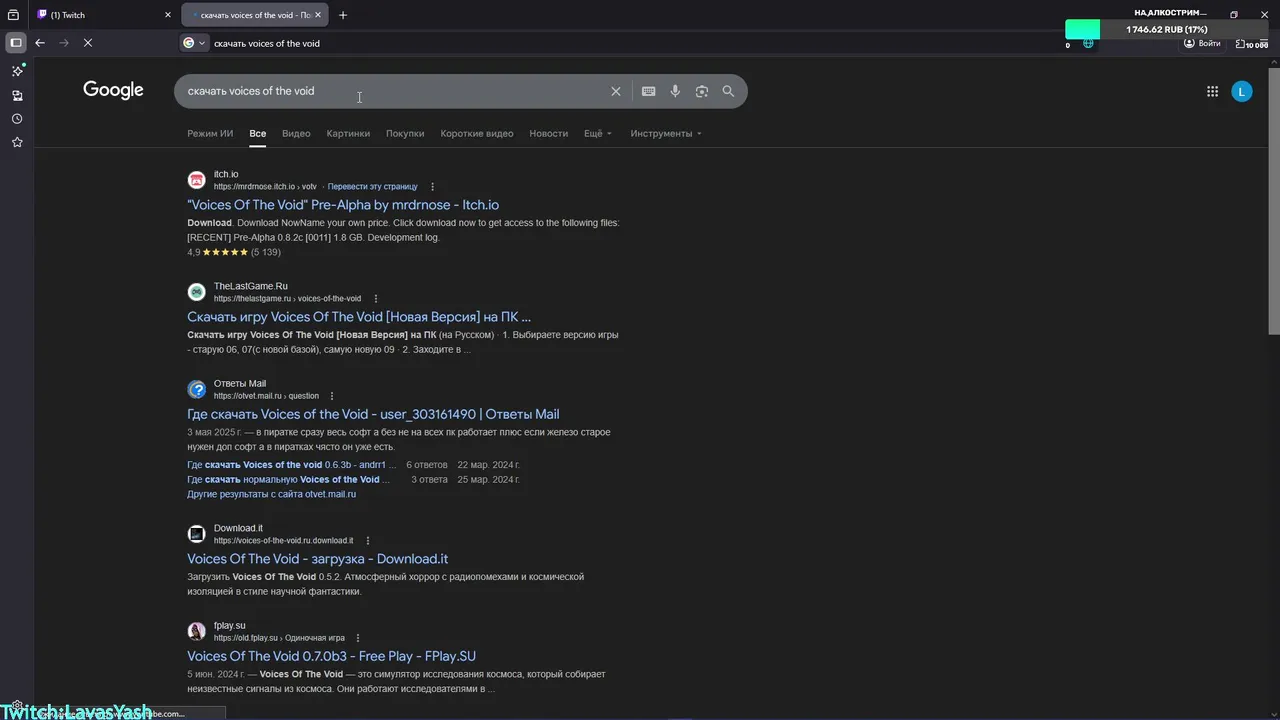Select the Режим ИИ tab
The image size is (1280, 720).
[x=210, y=133]
